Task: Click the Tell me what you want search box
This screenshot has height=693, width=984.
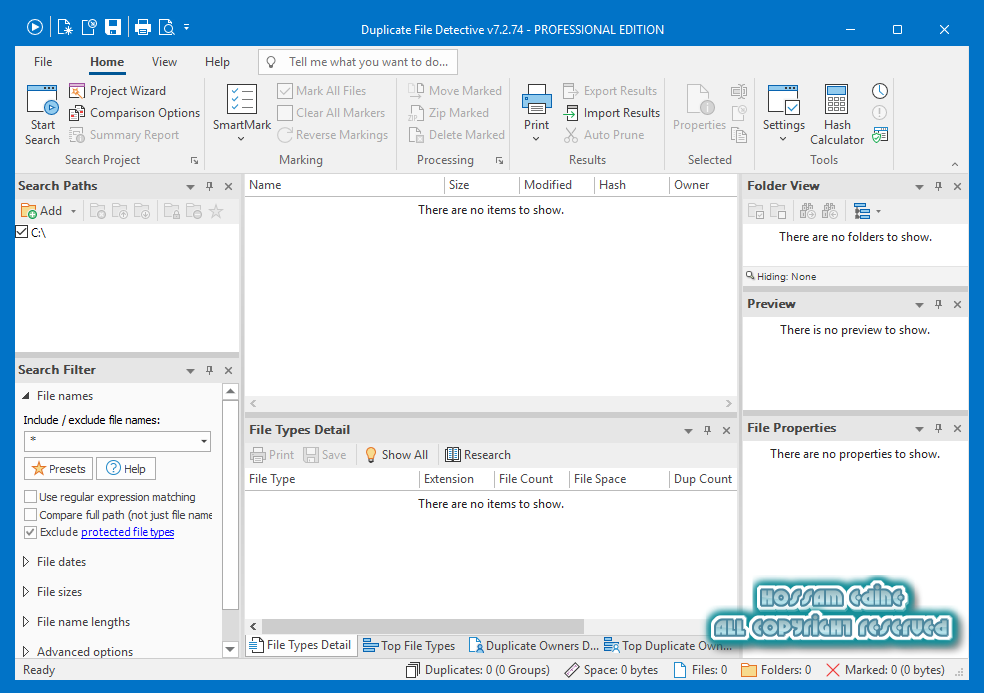Action: click(358, 62)
